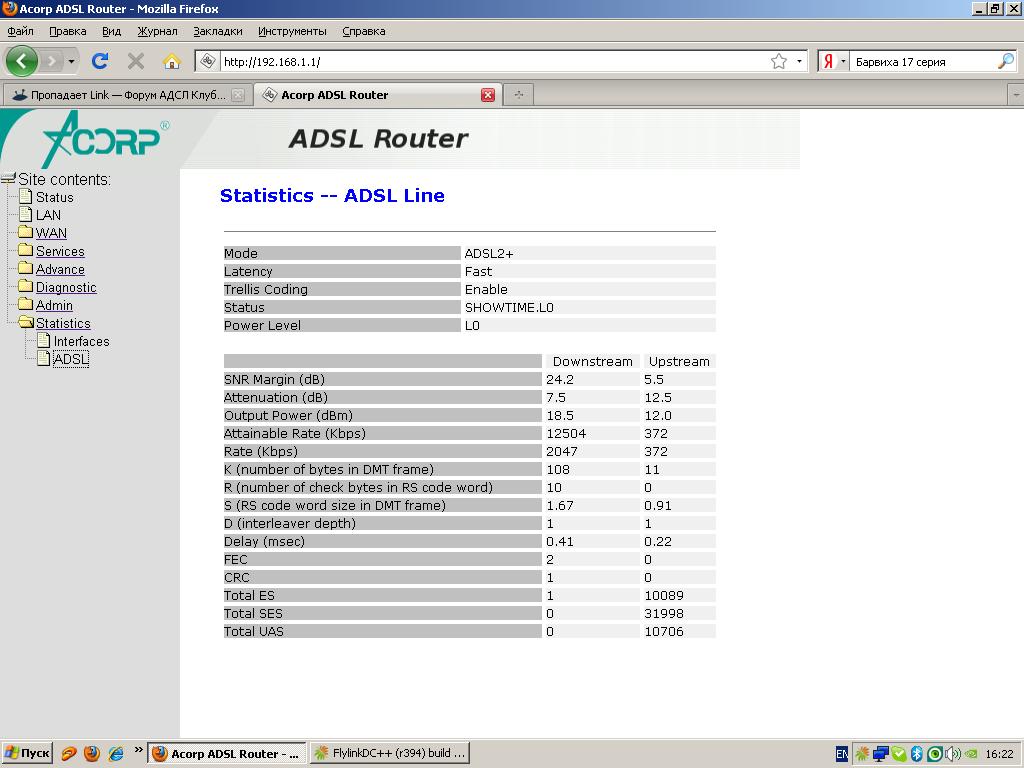Switch to the FlylinkDC++ taskbar window
Image resolution: width=1024 pixels, height=768 pixels.
click(389, 754)
